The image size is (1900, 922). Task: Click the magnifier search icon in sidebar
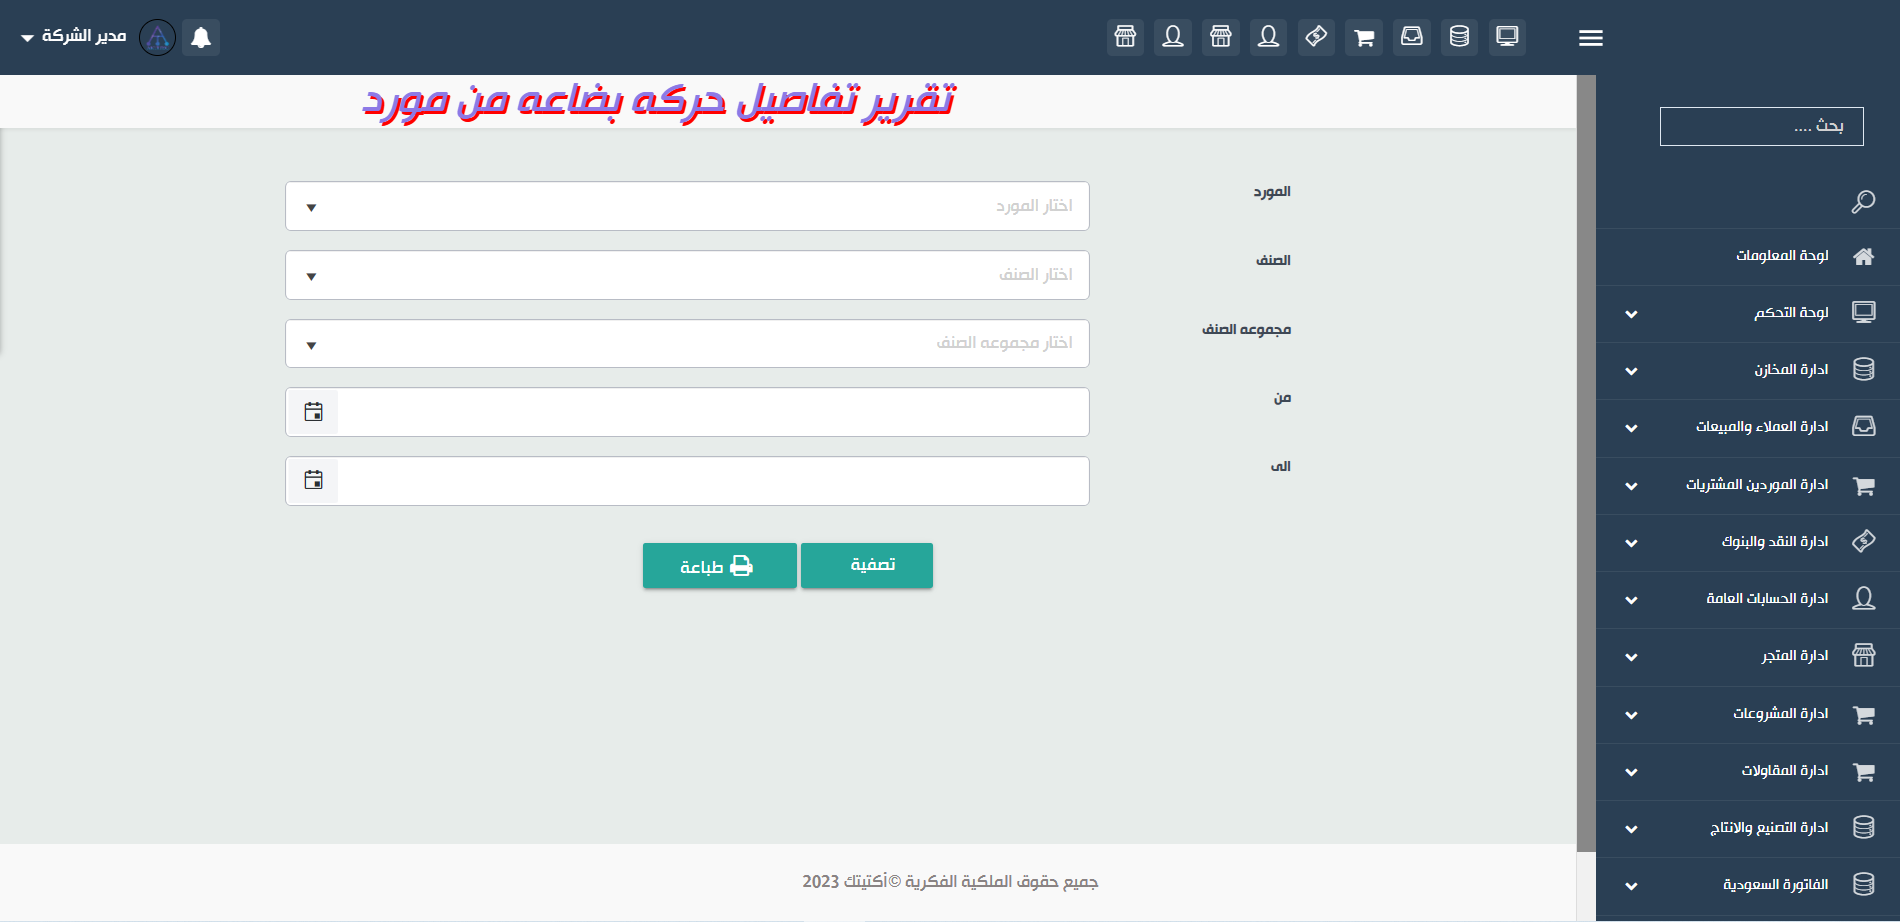[x=1863, y=202]
